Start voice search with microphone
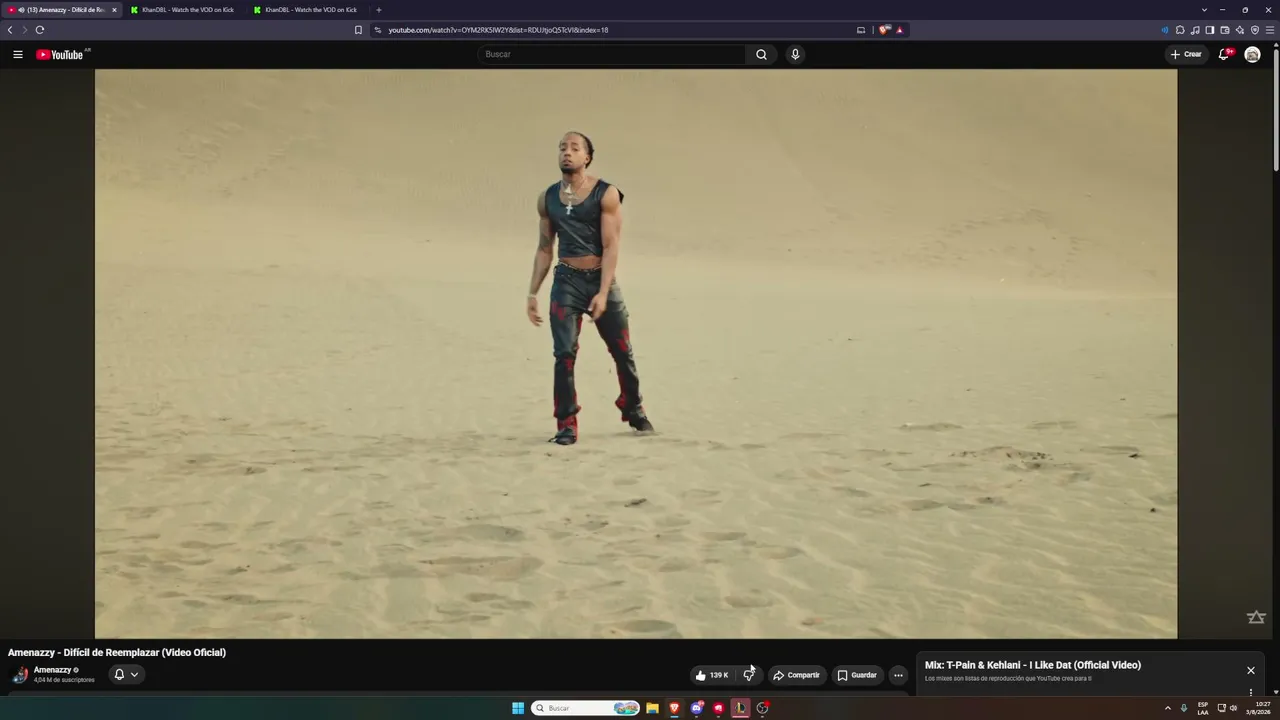Screen dimensions: 1280x720 click(x=795, y=54)
